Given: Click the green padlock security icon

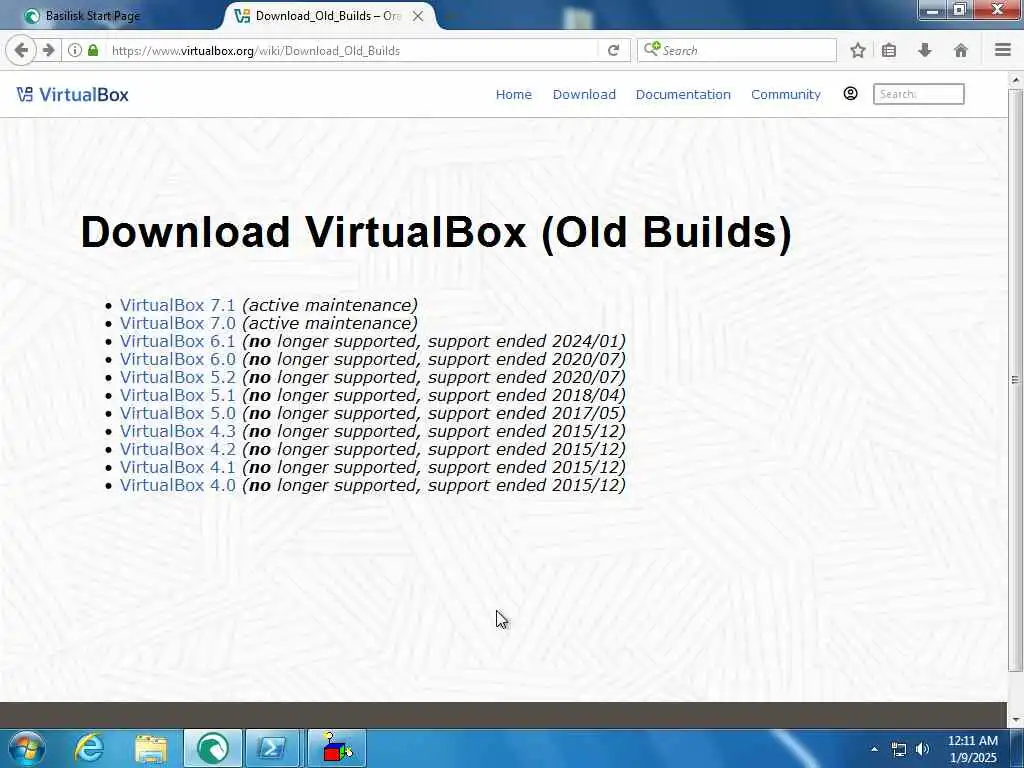Looking at the screenshot, I should tap(93, 50).
